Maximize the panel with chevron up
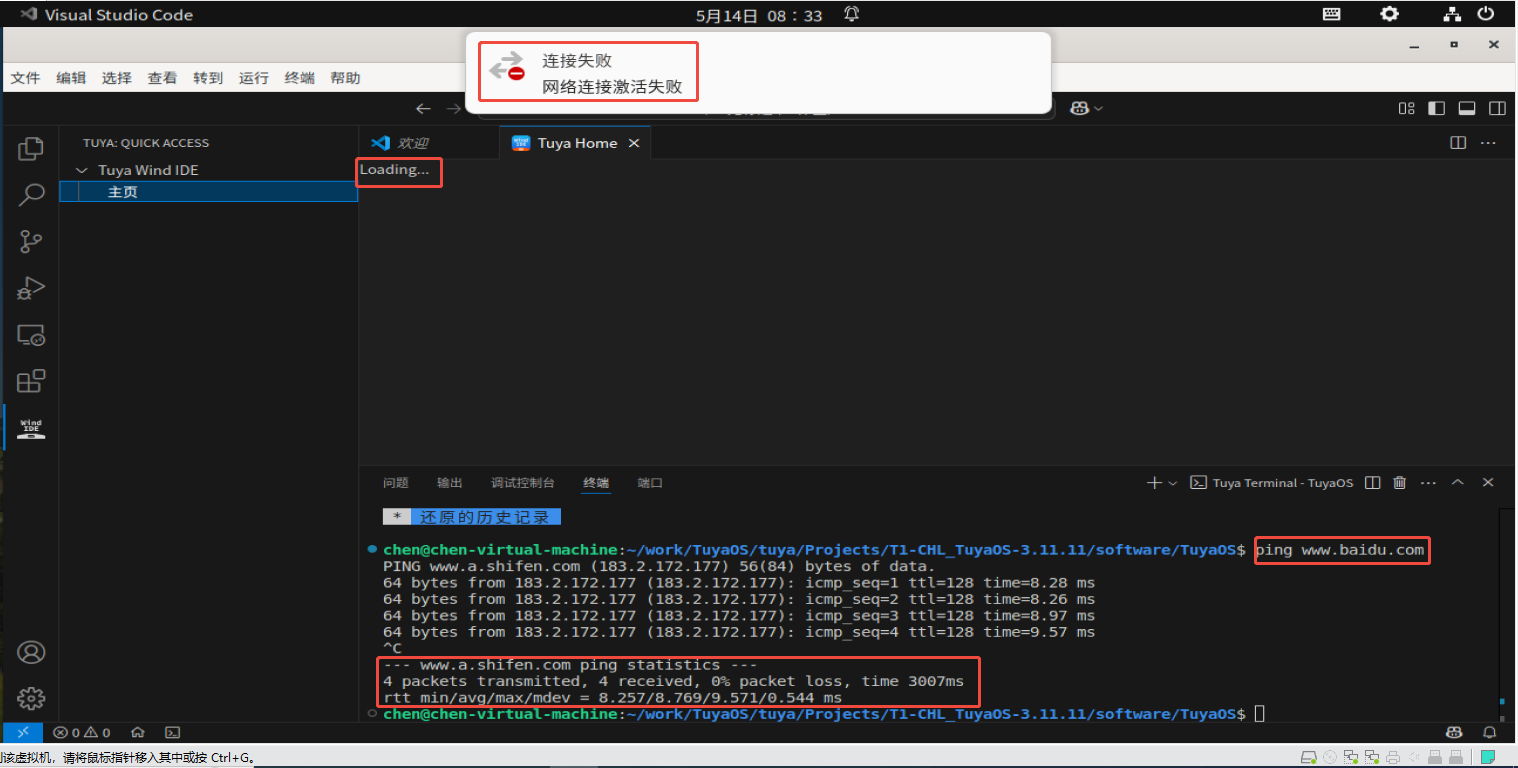This screenshot has width=1518, height=768. 1458,483
